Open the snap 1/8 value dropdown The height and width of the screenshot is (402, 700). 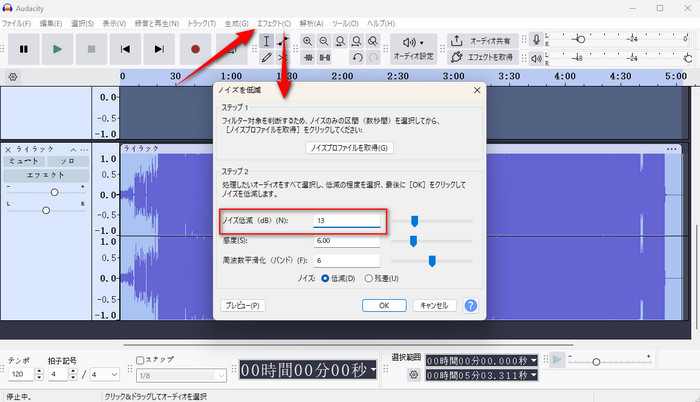[x=181, y=376]
